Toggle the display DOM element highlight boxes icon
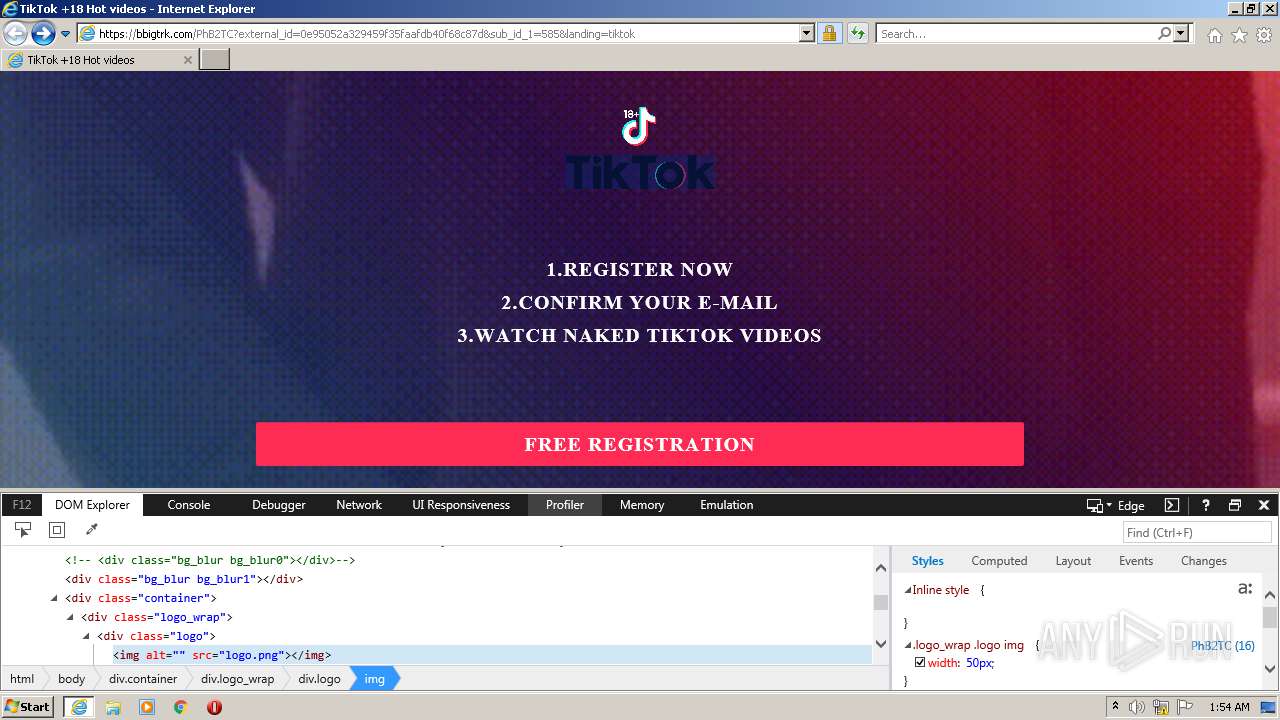Viewport: 1280px width, 720px height. 57,530
